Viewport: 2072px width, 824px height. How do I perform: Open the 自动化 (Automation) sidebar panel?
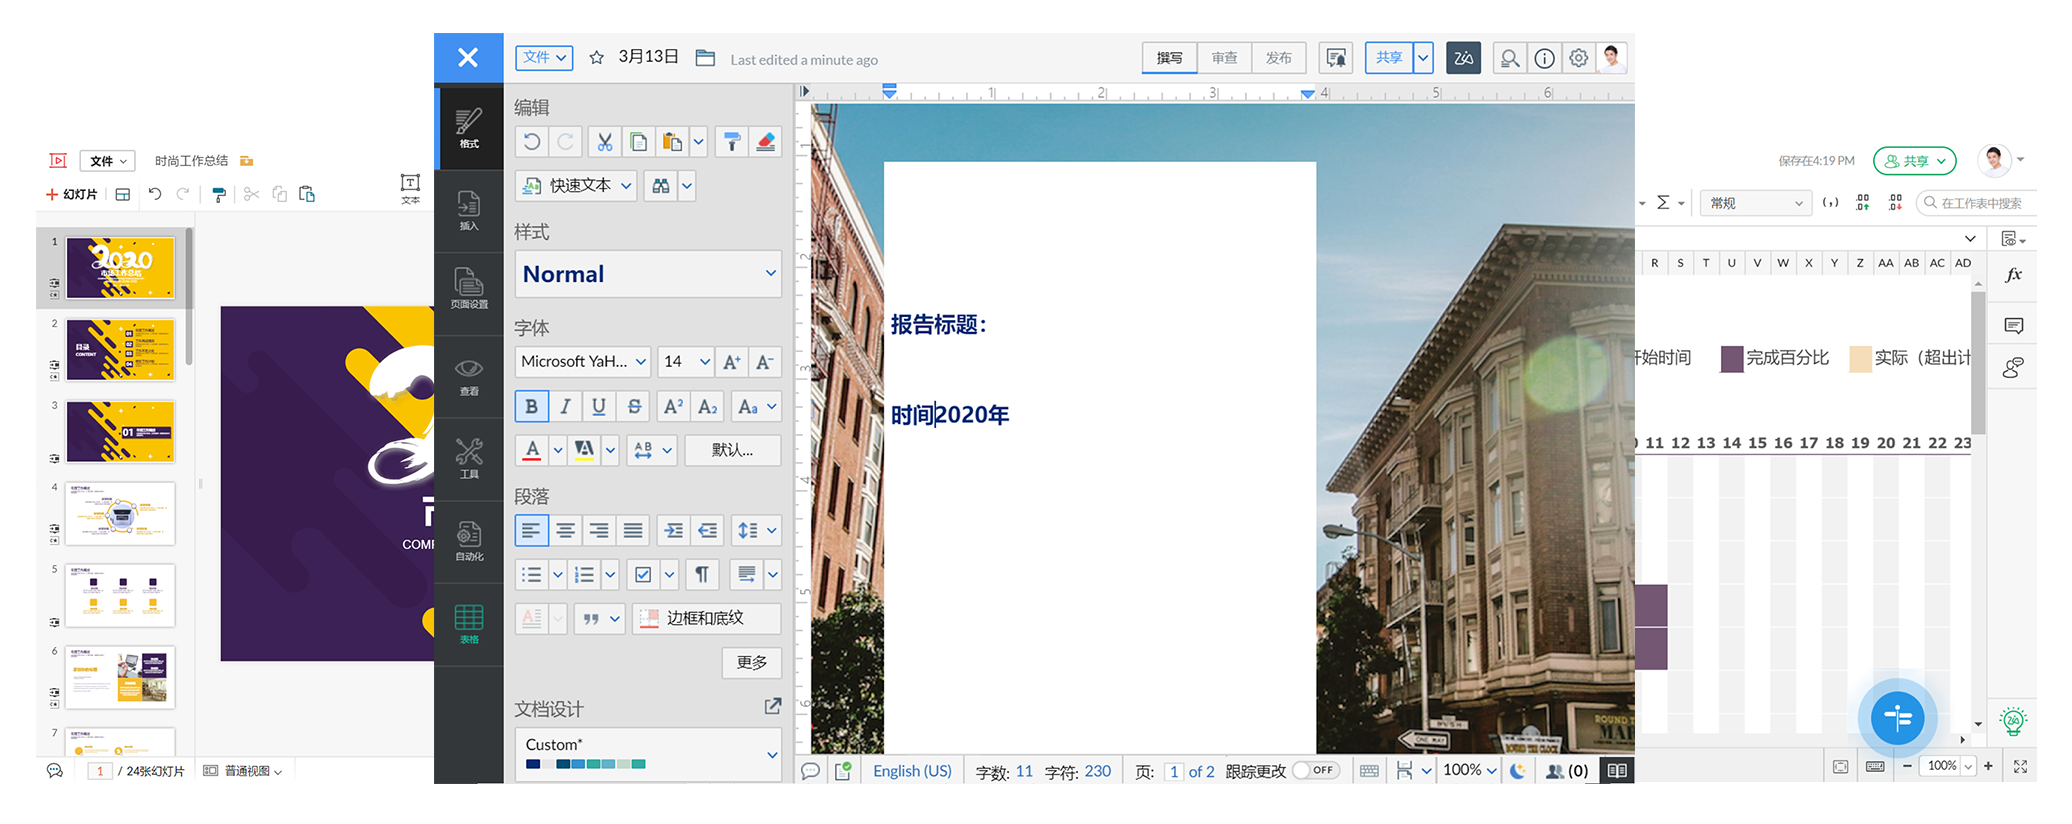point(469,542)
